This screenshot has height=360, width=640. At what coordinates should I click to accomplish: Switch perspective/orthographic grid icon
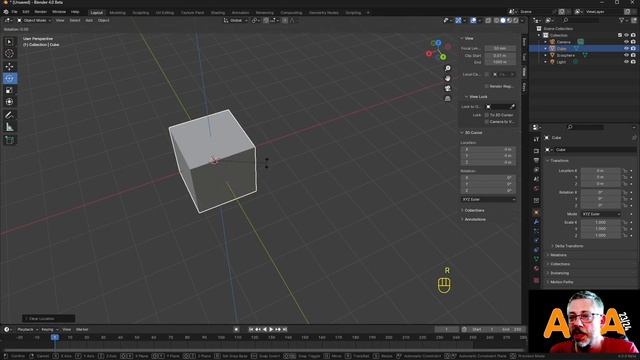coord(448,99)
